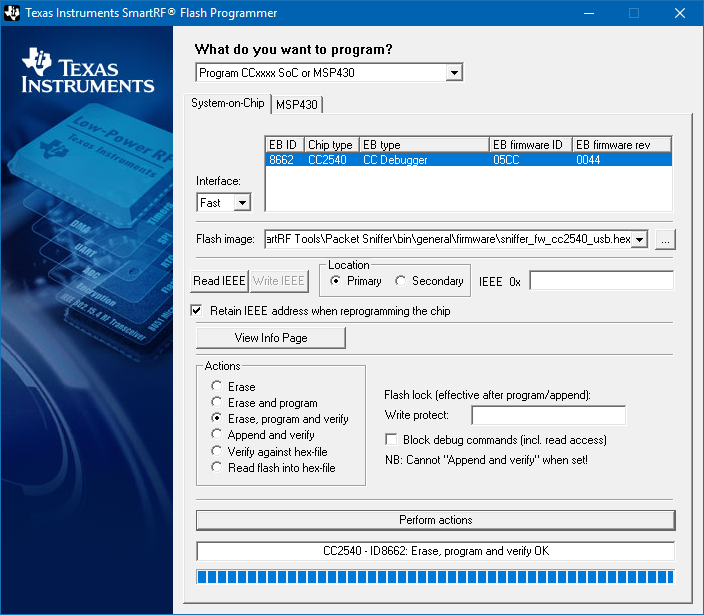Screen dimensions: 704x615
Task: Click the CC Debugger cell in device row
Action: 395,160
